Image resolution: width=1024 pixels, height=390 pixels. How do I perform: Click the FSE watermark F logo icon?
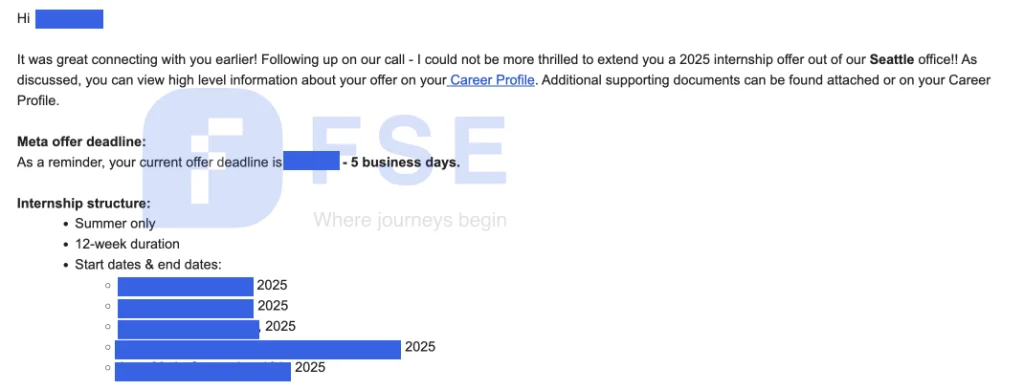pyautogui.click(x=214, y=157)
